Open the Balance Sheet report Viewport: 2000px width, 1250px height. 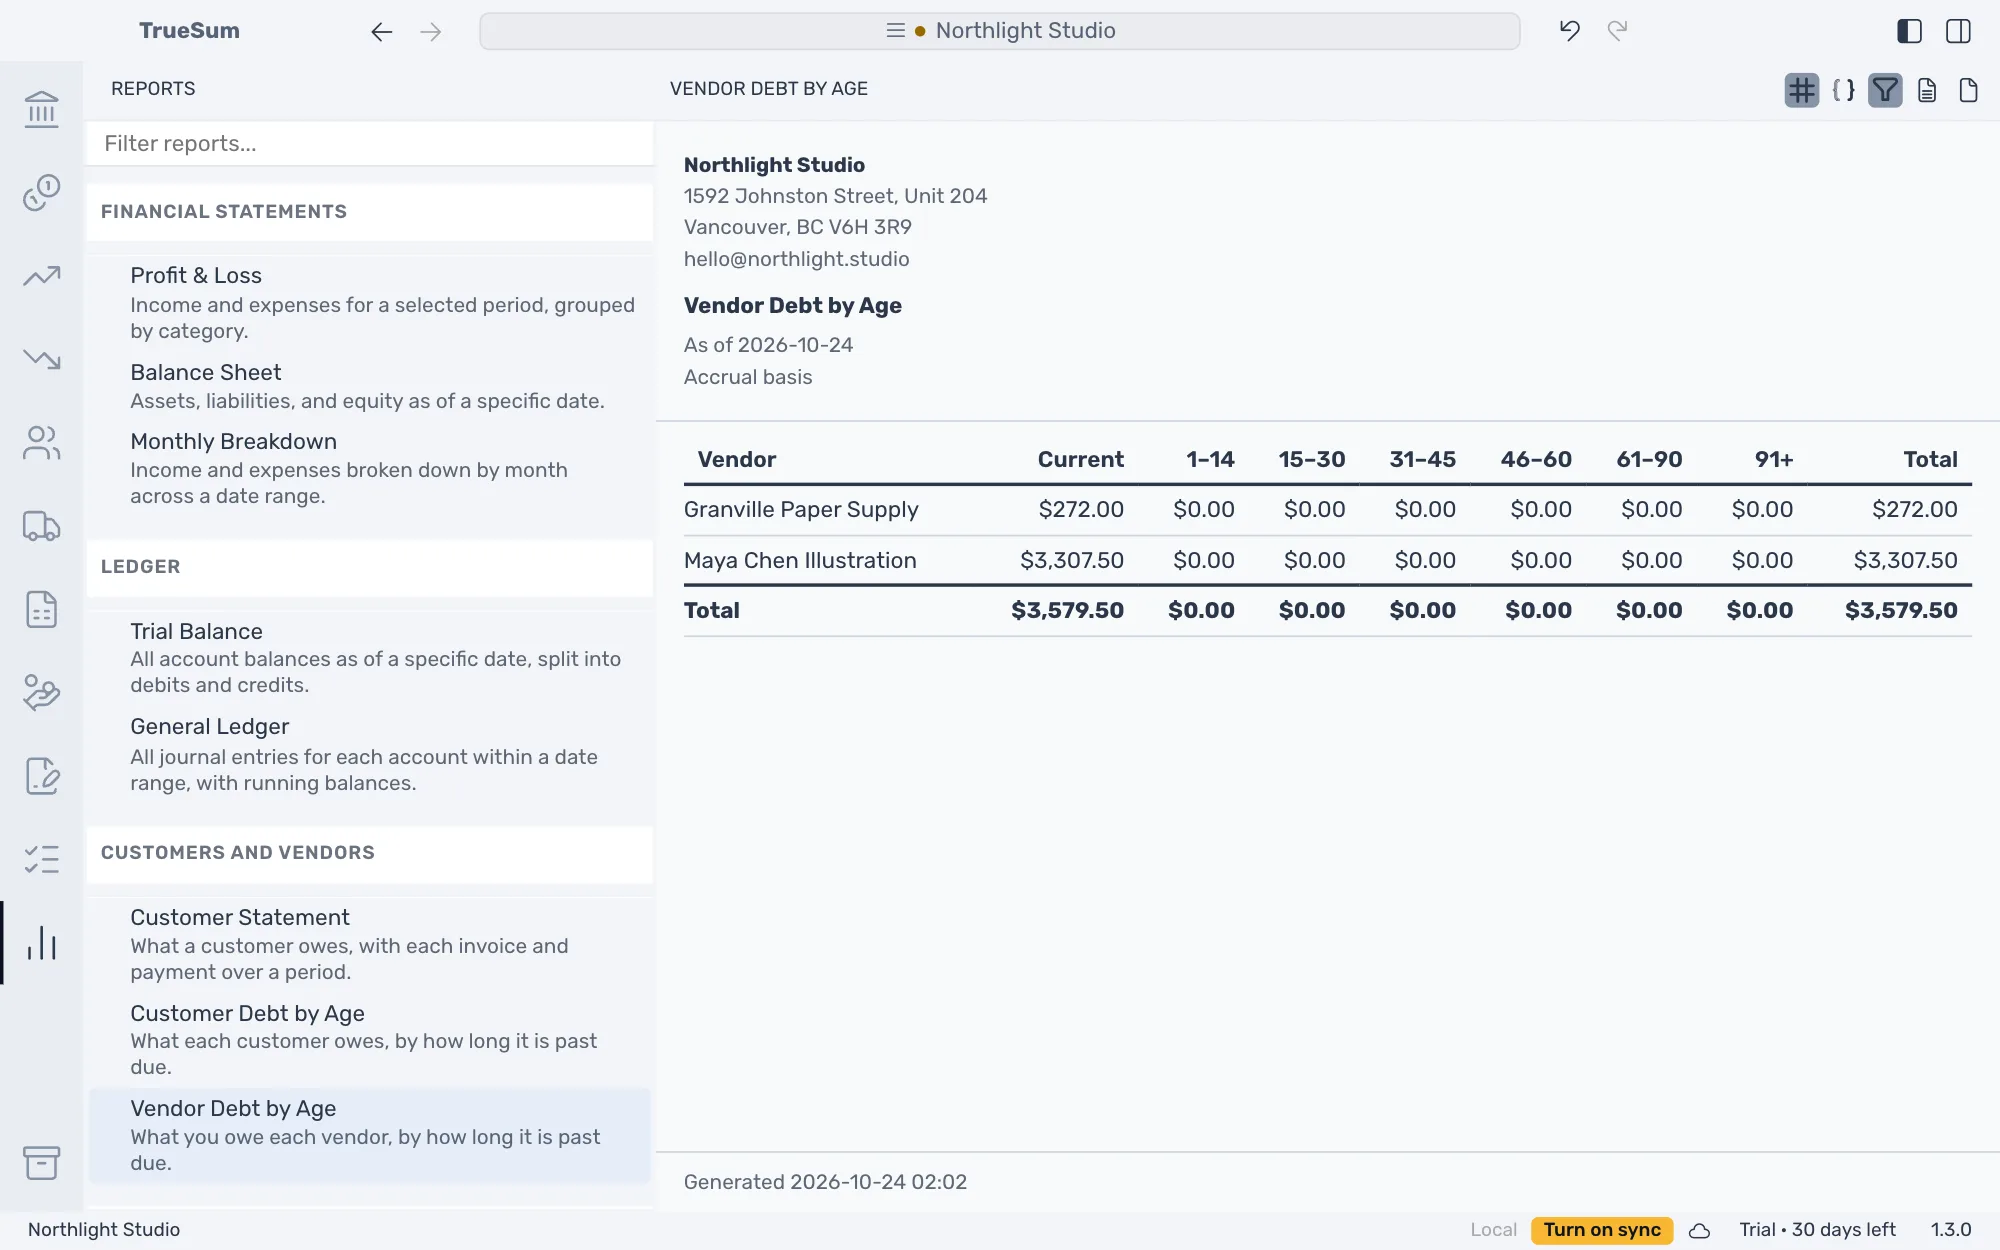click(x=370, y=386)
